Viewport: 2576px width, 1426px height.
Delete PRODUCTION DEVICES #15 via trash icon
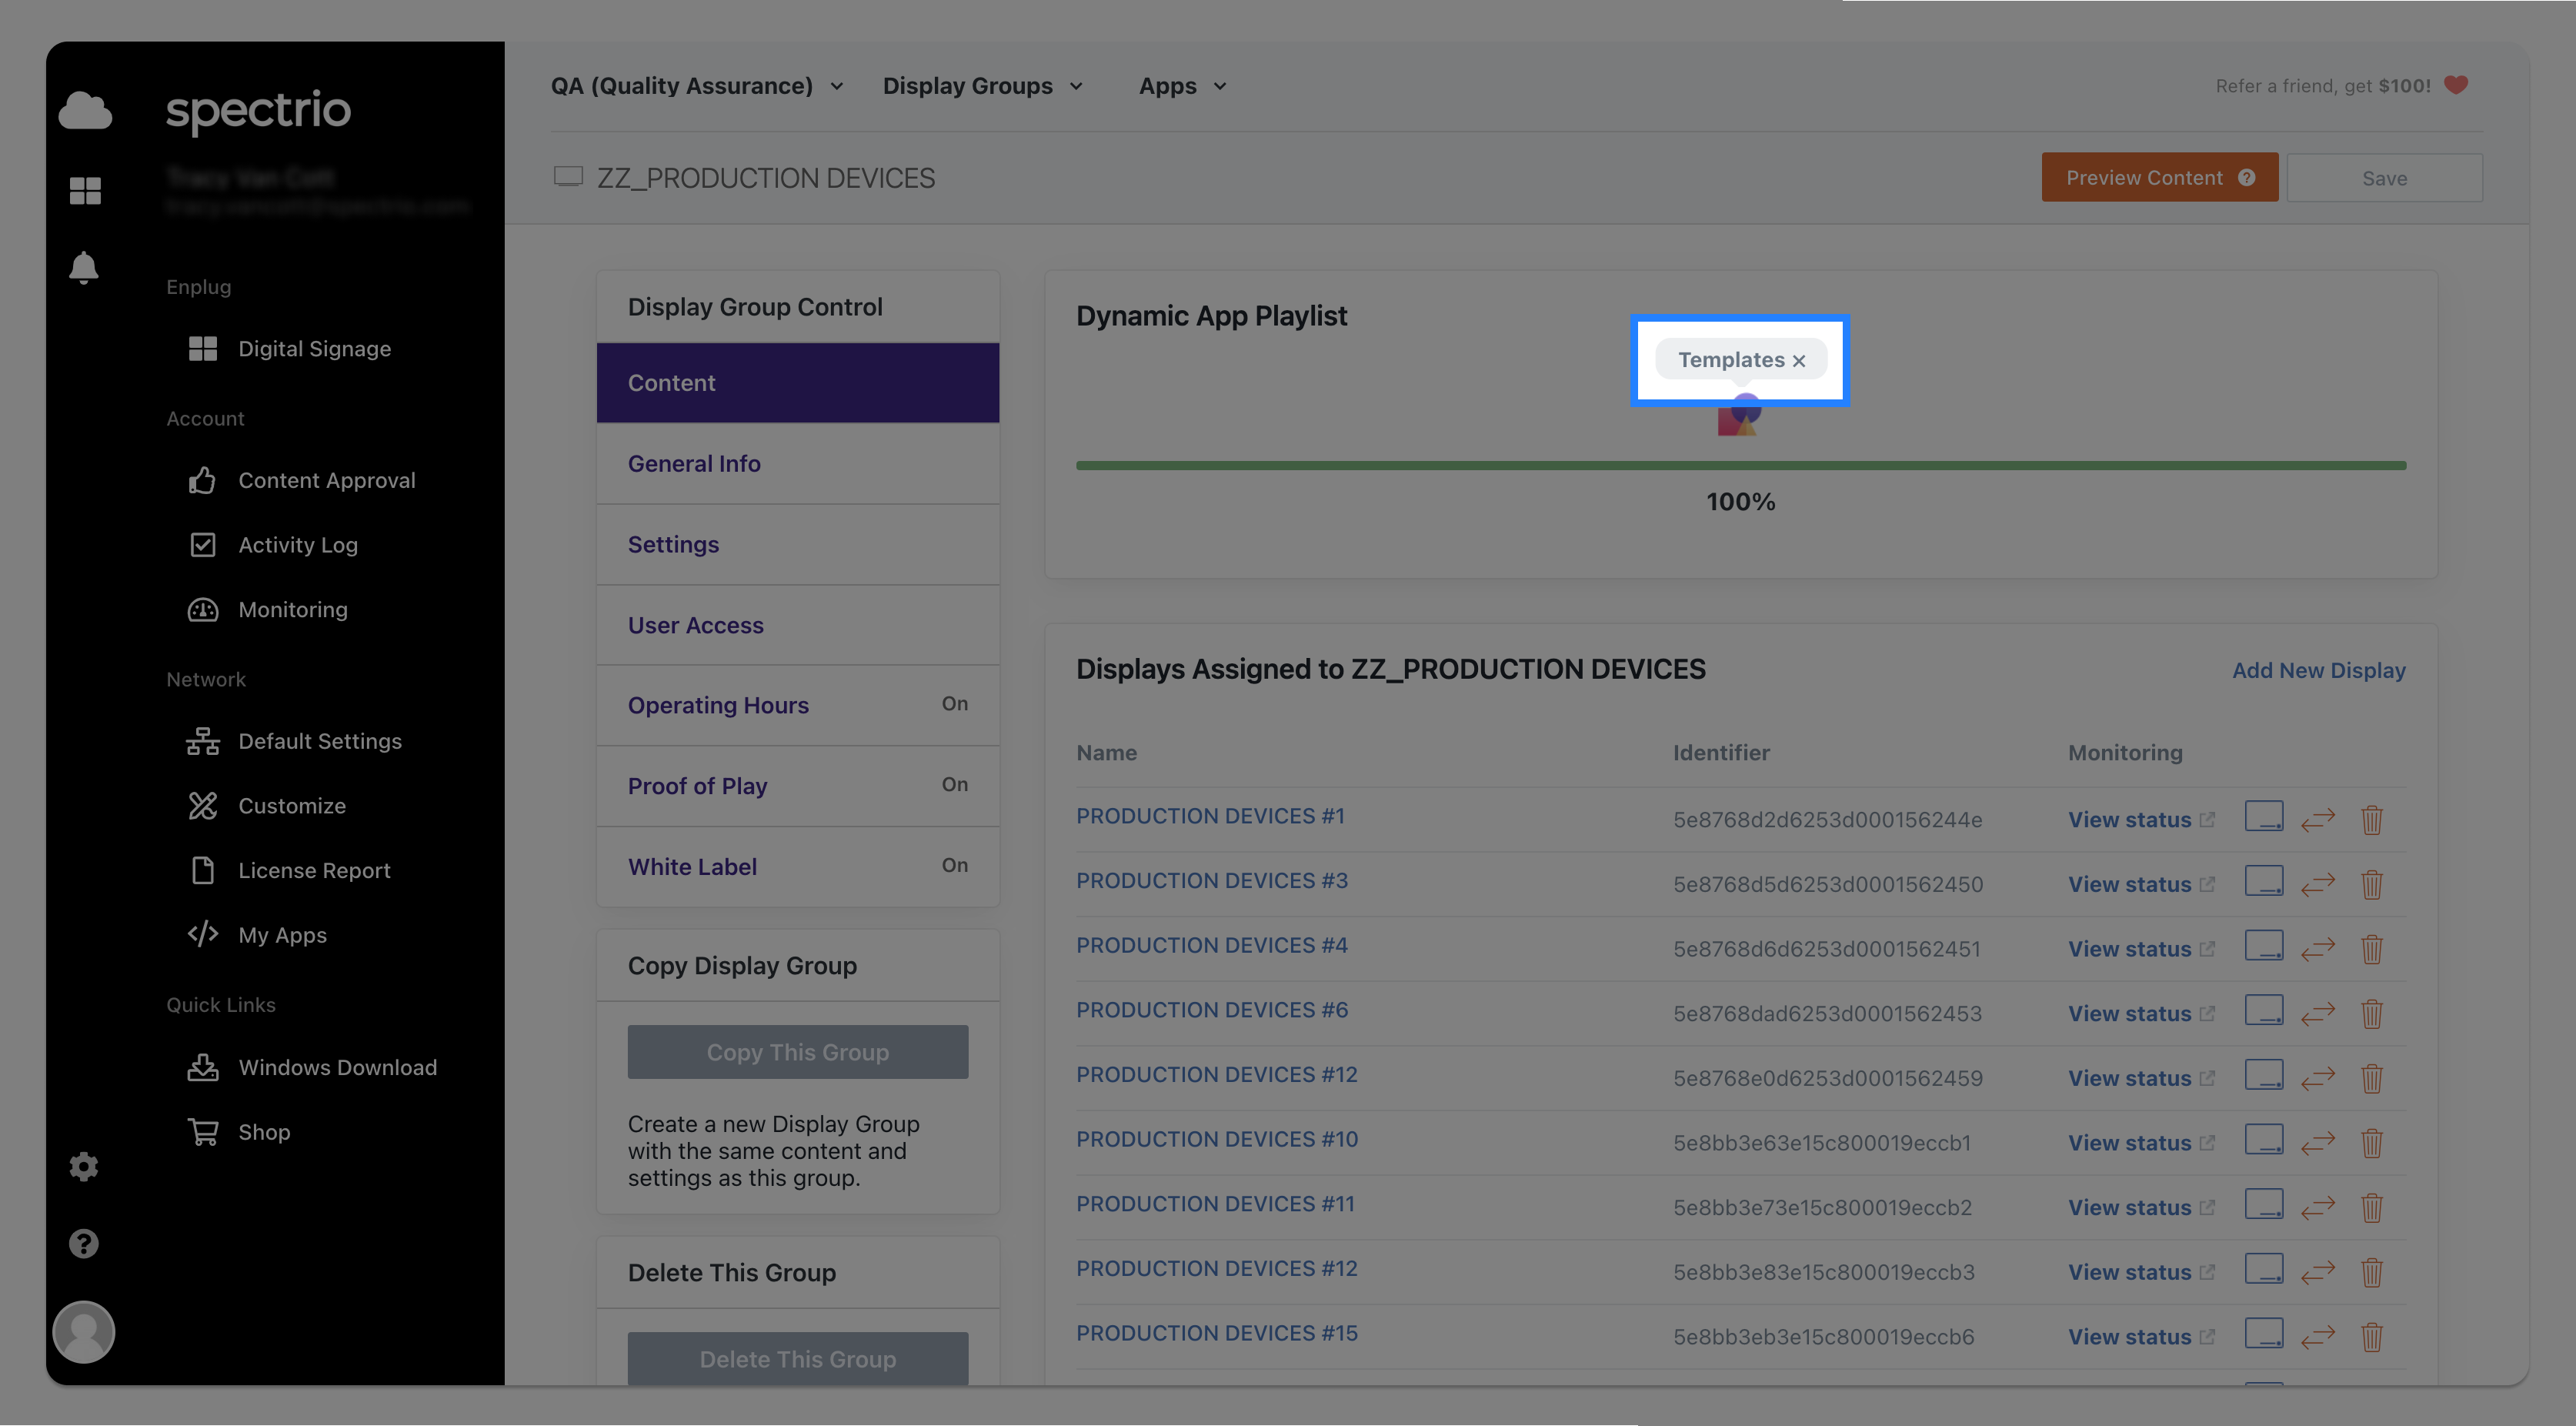(2372, 1336)
